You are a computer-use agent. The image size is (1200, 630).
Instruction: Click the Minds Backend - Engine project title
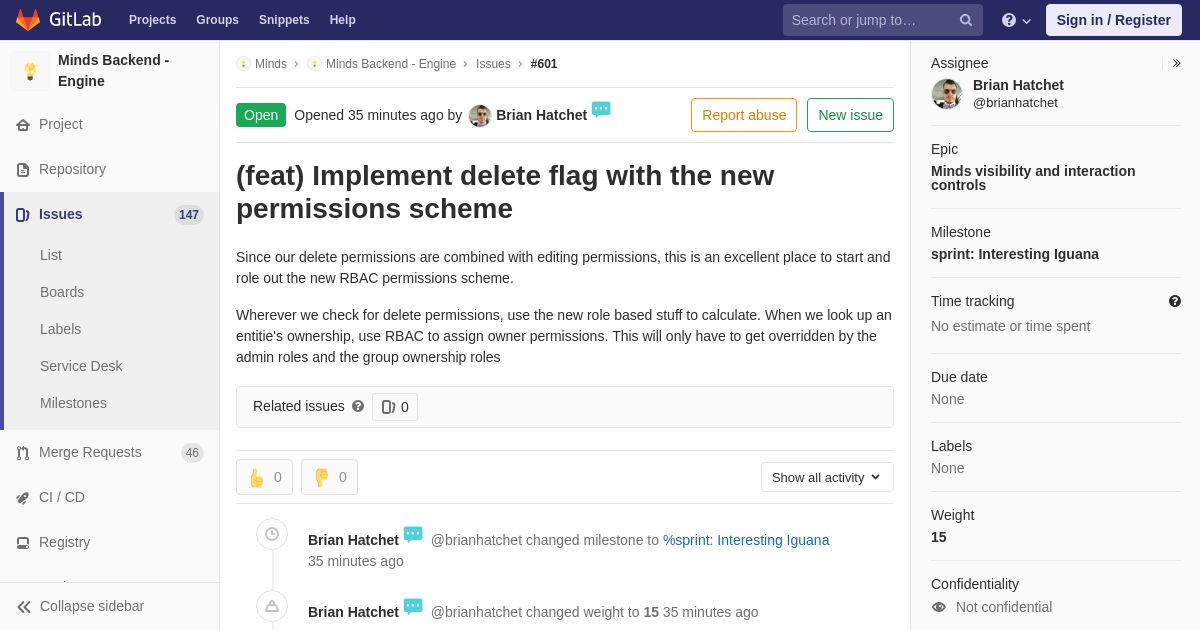tap(114, 71)
